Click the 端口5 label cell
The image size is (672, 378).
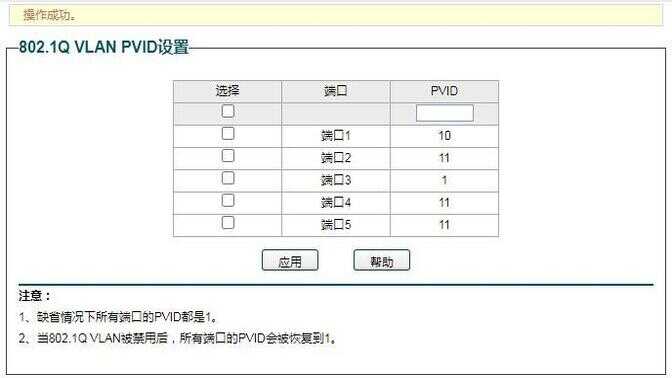[x=336, y=225]
